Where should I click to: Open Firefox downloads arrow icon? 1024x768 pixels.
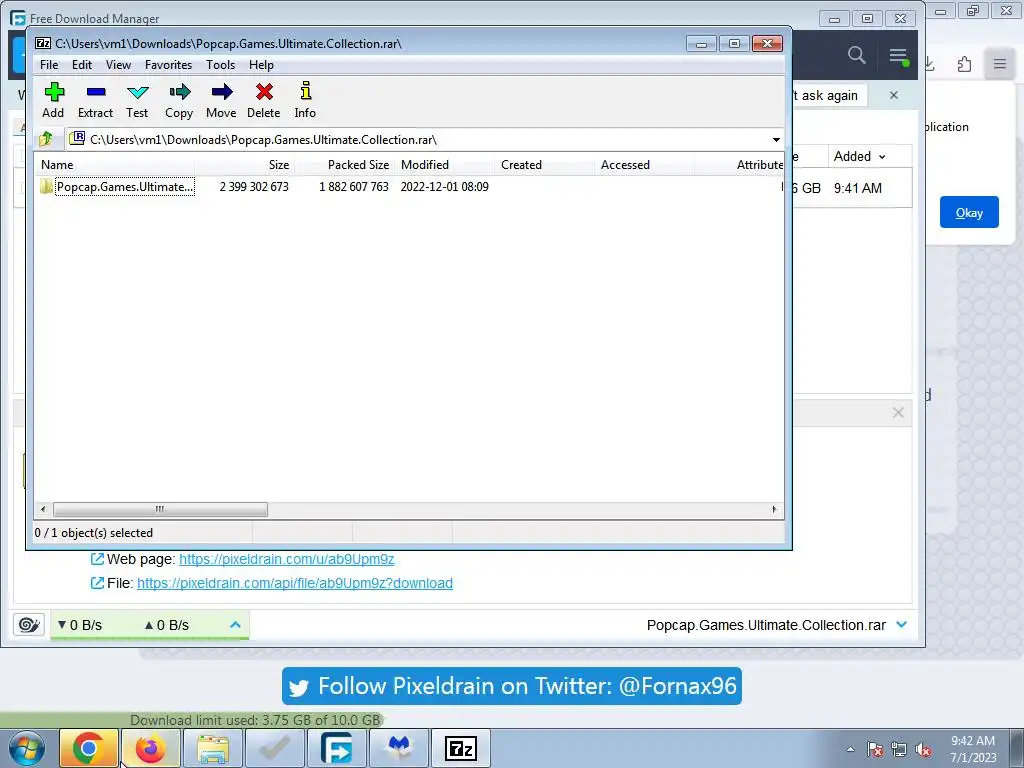pyautogui.click(x=930, y=64)
